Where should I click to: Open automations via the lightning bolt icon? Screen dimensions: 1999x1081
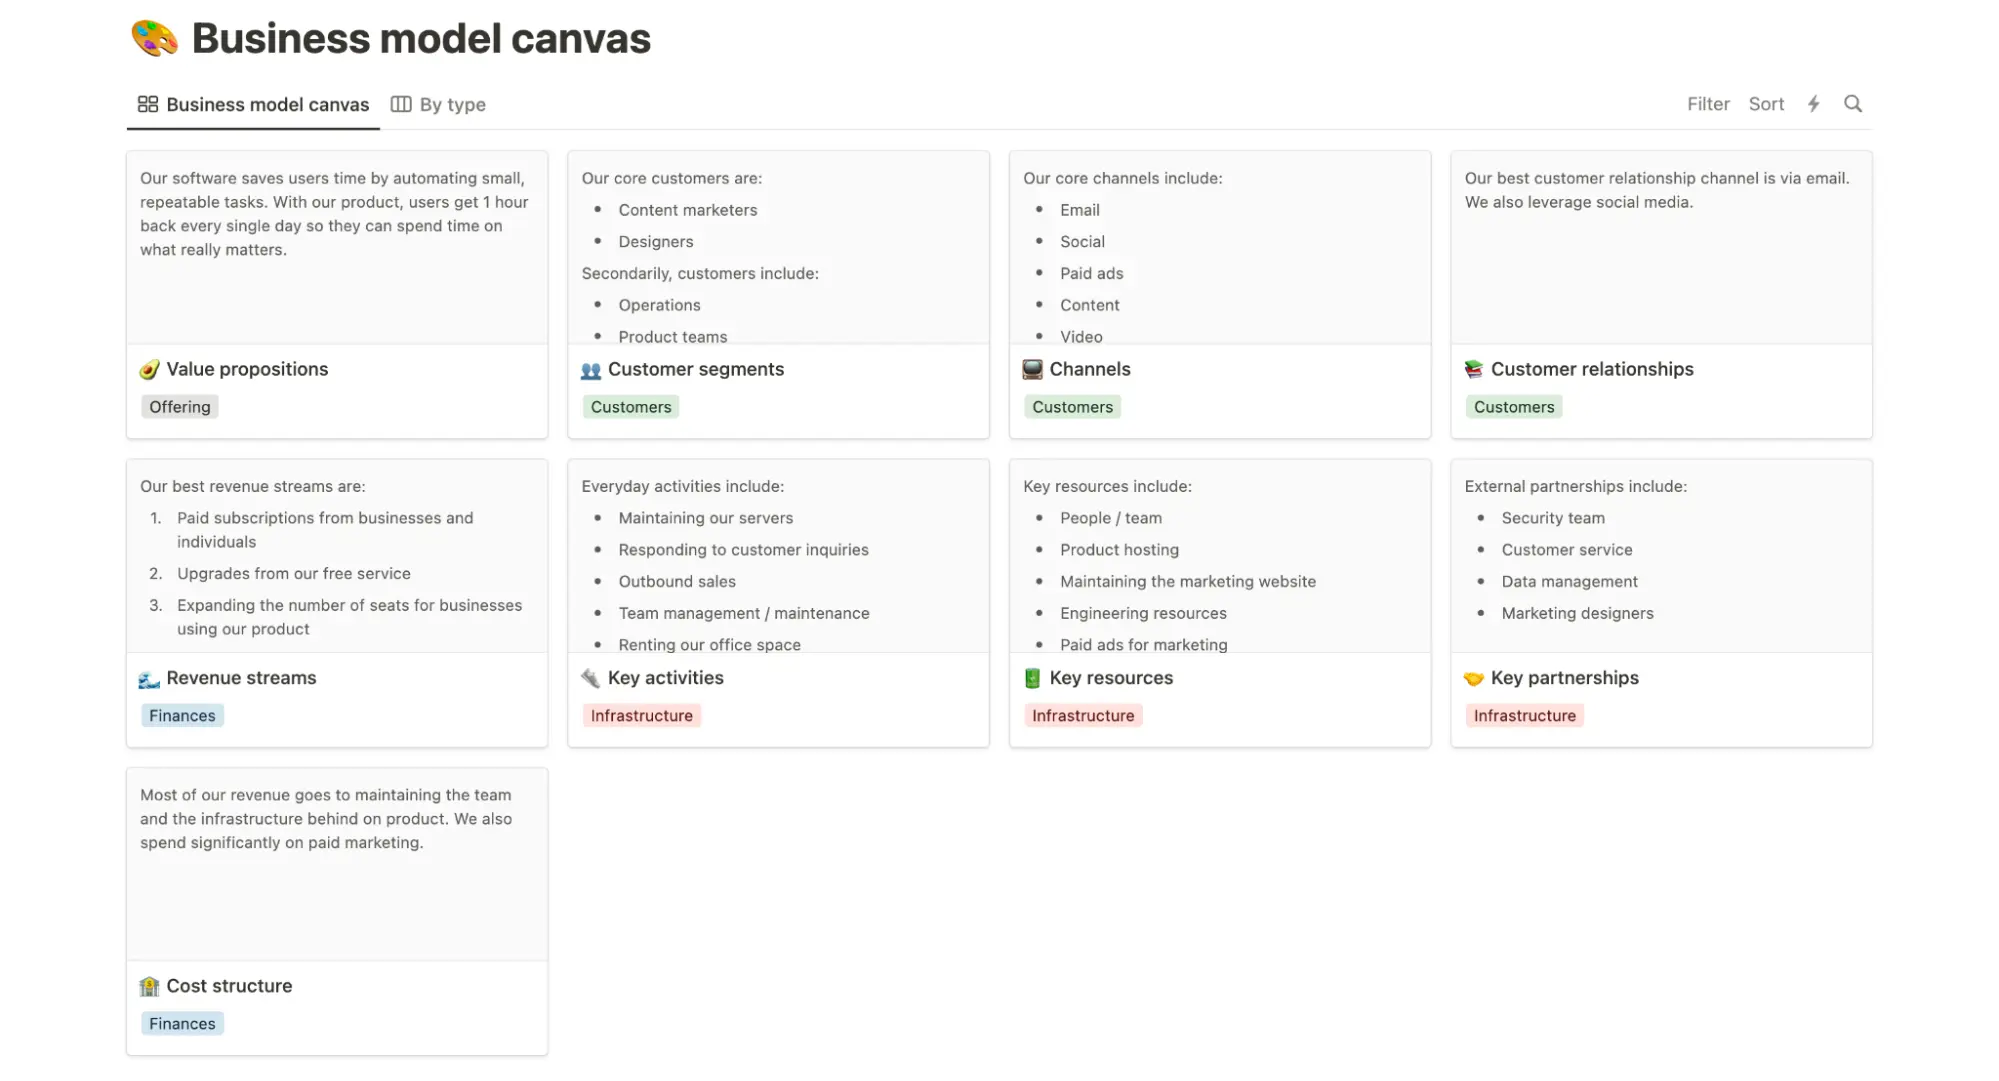pyautogui.click(x=1814, y=103)
